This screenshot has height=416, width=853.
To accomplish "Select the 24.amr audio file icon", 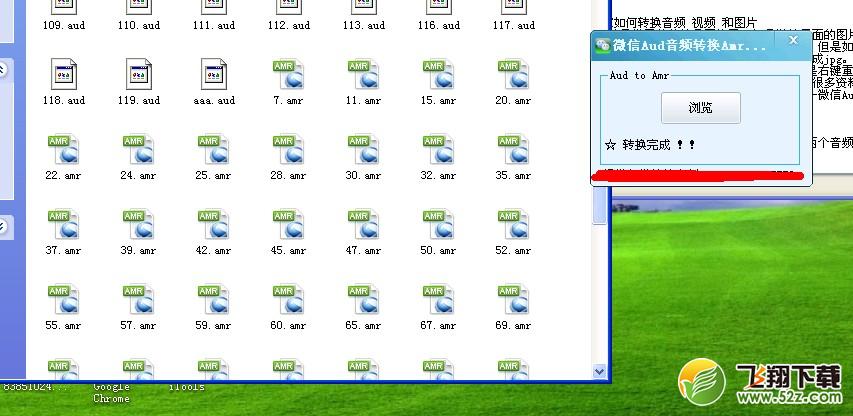I will 138,149.
